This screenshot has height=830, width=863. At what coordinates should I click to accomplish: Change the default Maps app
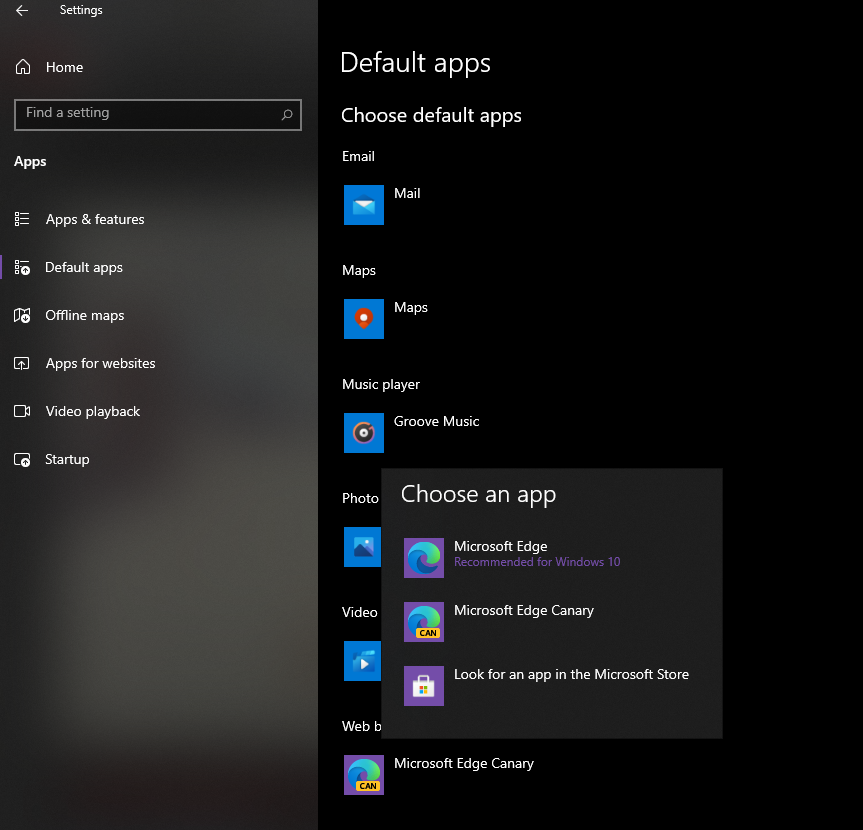click(411, 307)
